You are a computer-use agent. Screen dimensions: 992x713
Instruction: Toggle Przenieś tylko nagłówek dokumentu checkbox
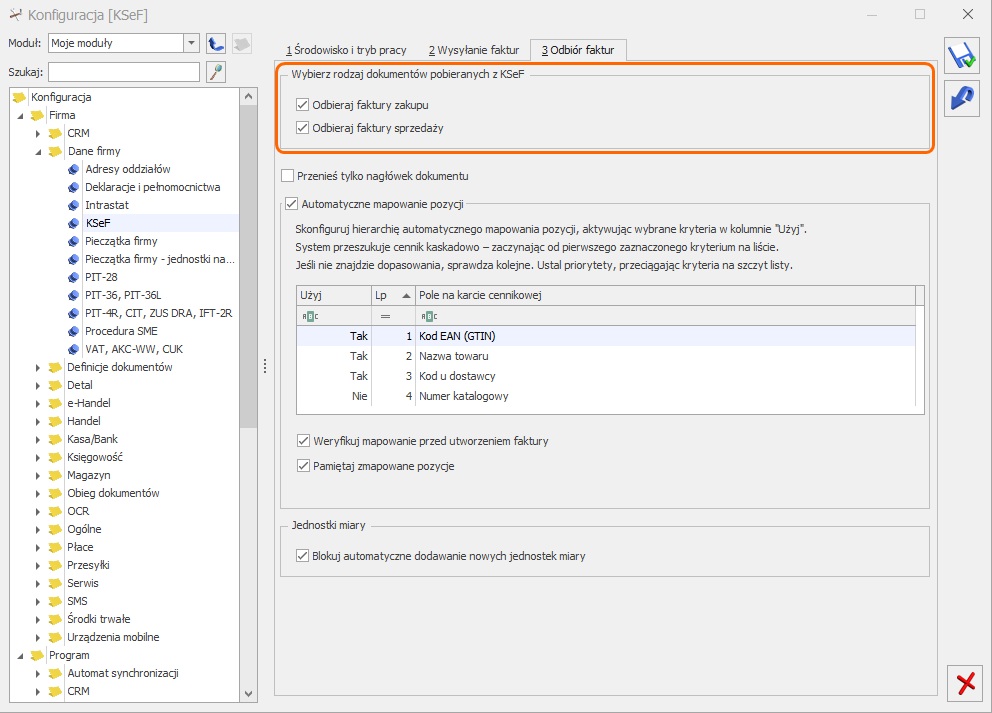click(x=288, y=176)
